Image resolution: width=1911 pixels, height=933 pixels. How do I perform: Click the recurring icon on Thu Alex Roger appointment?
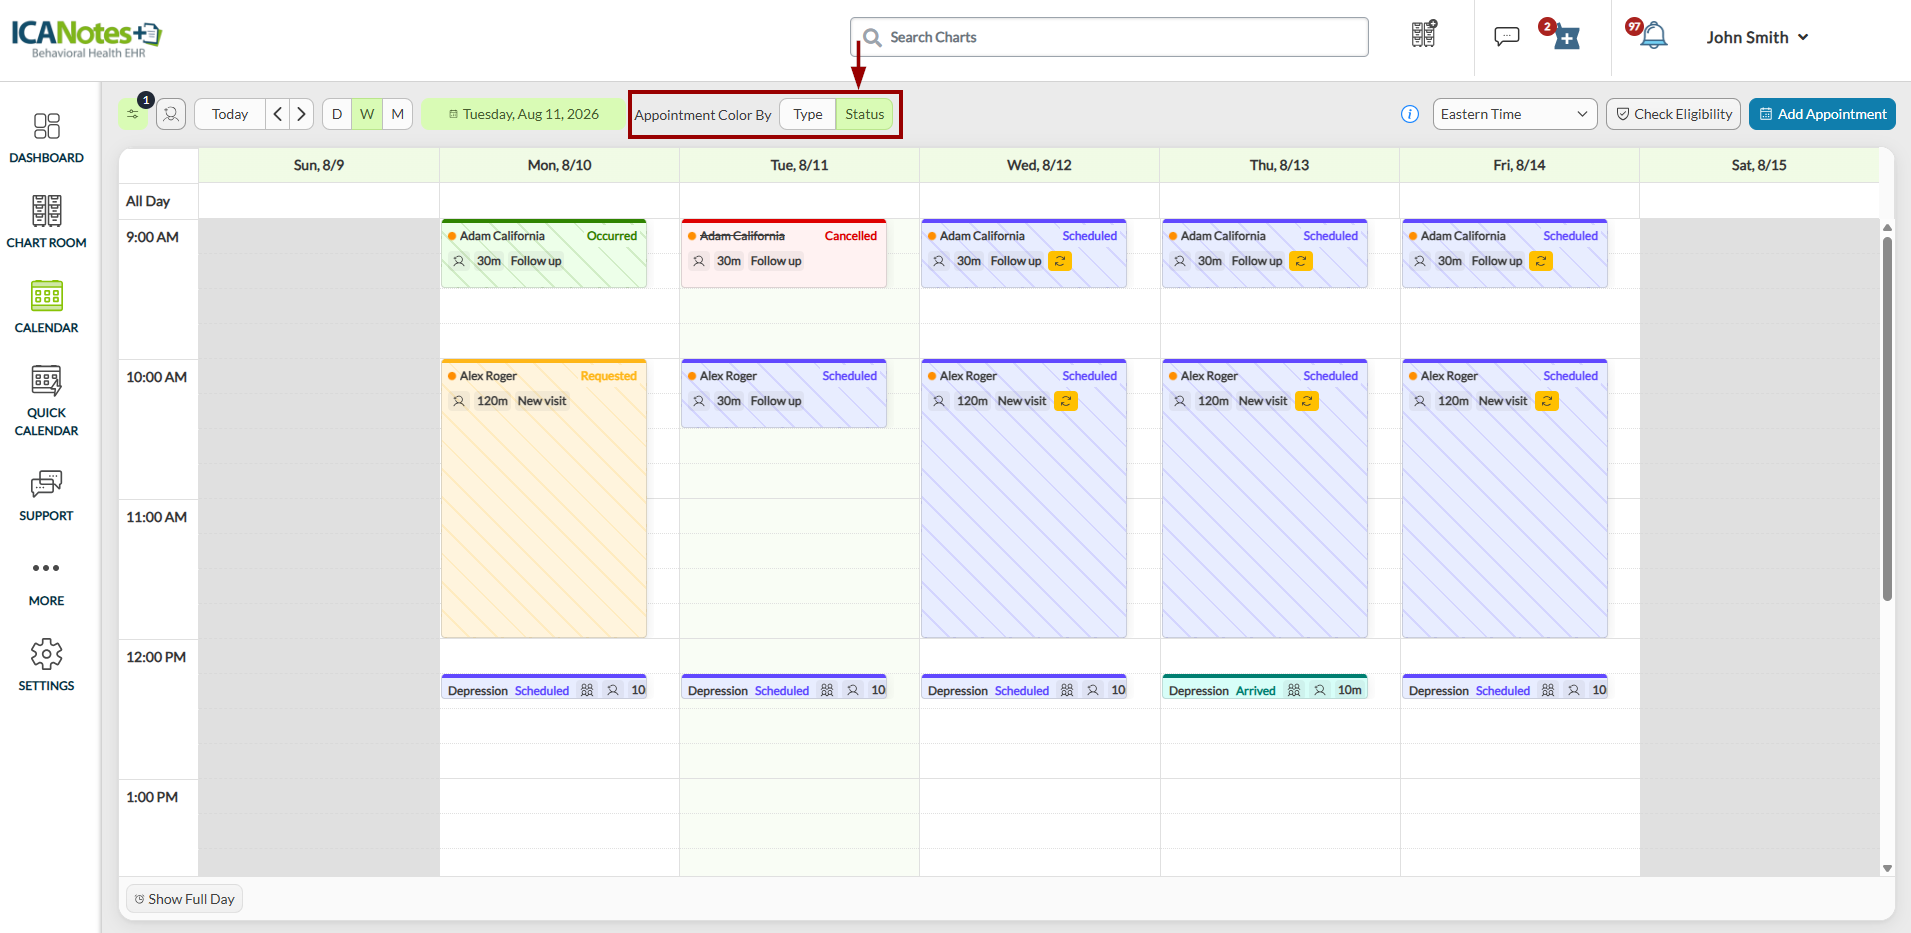point(1307,401)
